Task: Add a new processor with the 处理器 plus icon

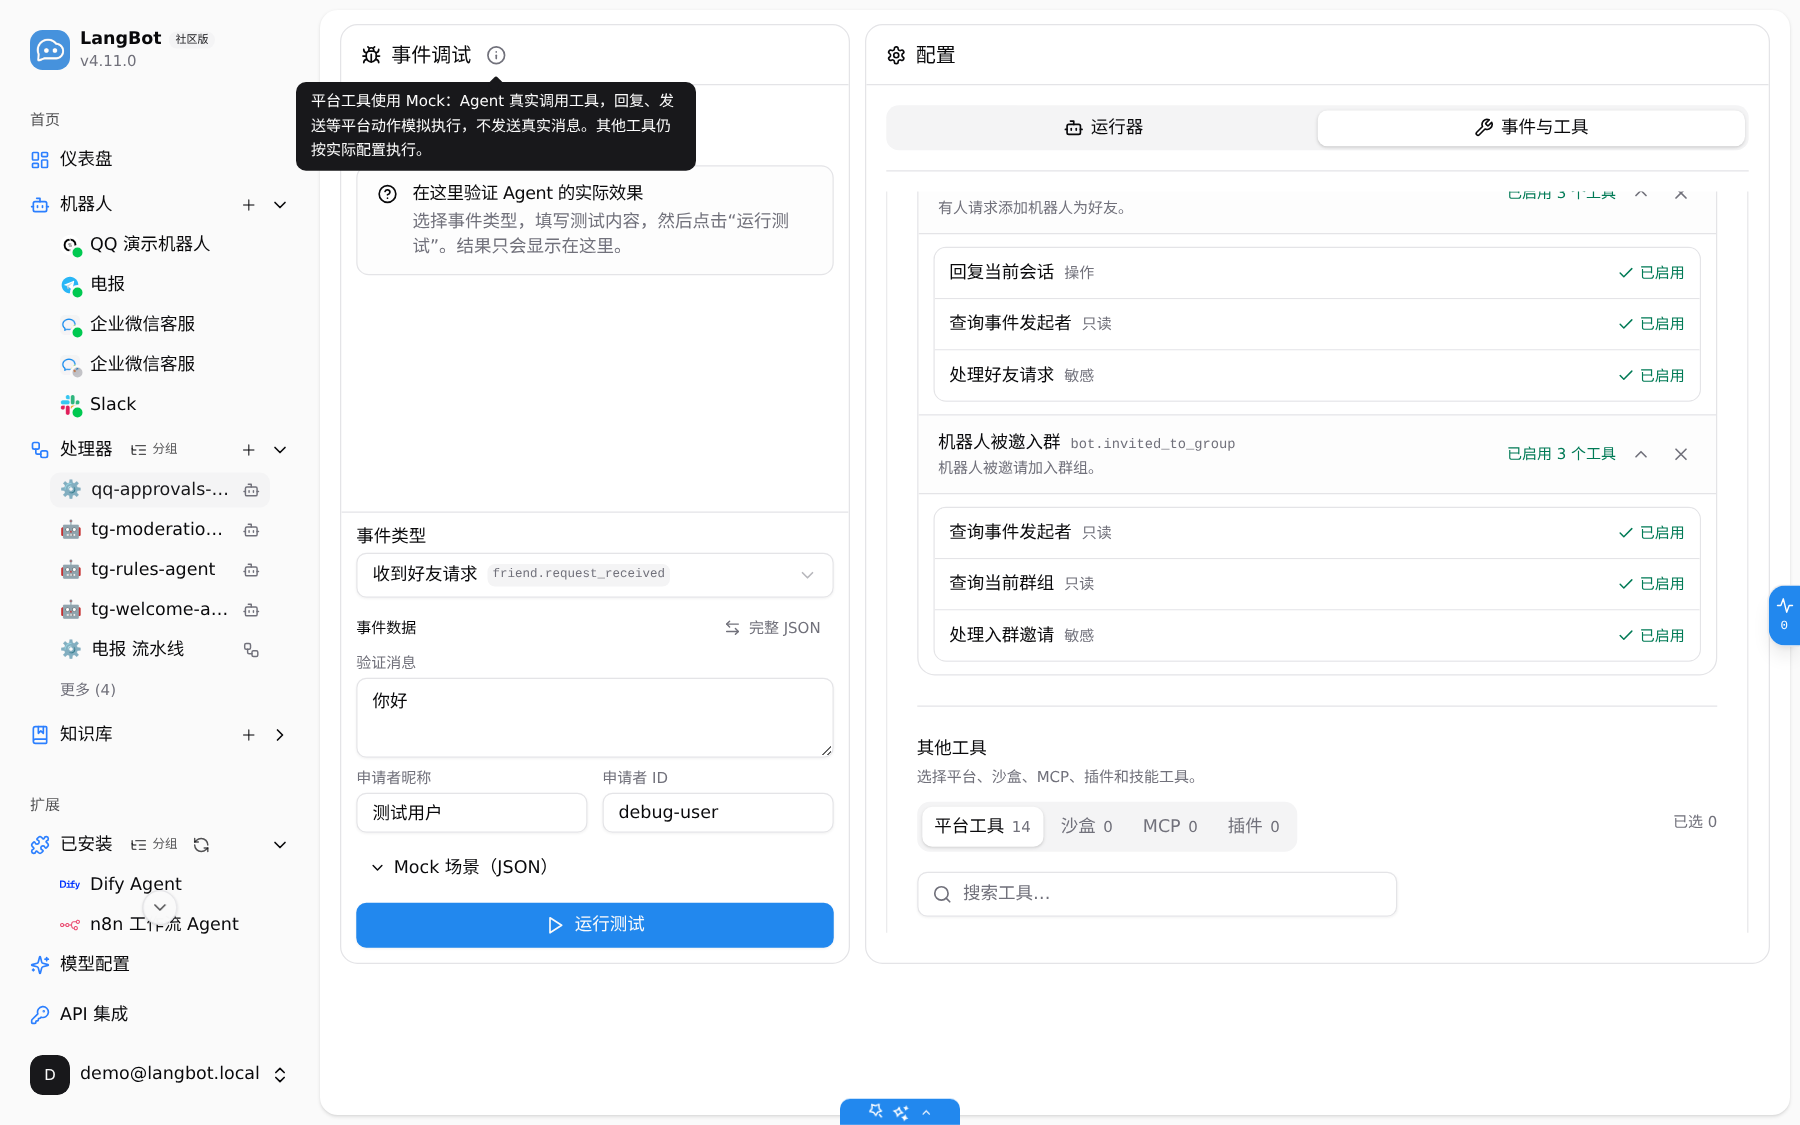Action: click(x=249, y=450)
